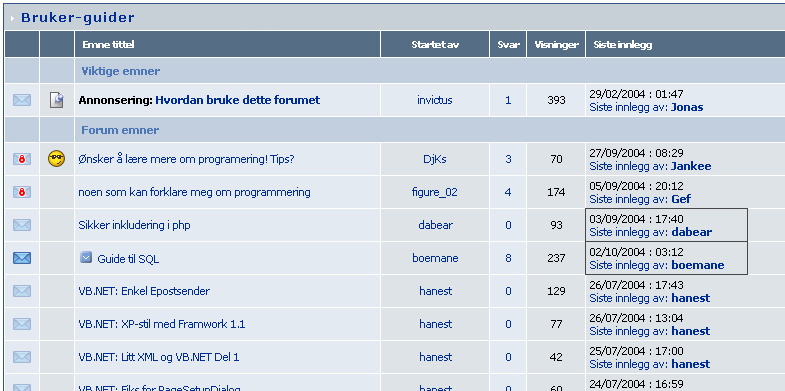Click view count 237
Viewport: 785px width, 391px height.
pyautogui.click(x=556, y=258)
